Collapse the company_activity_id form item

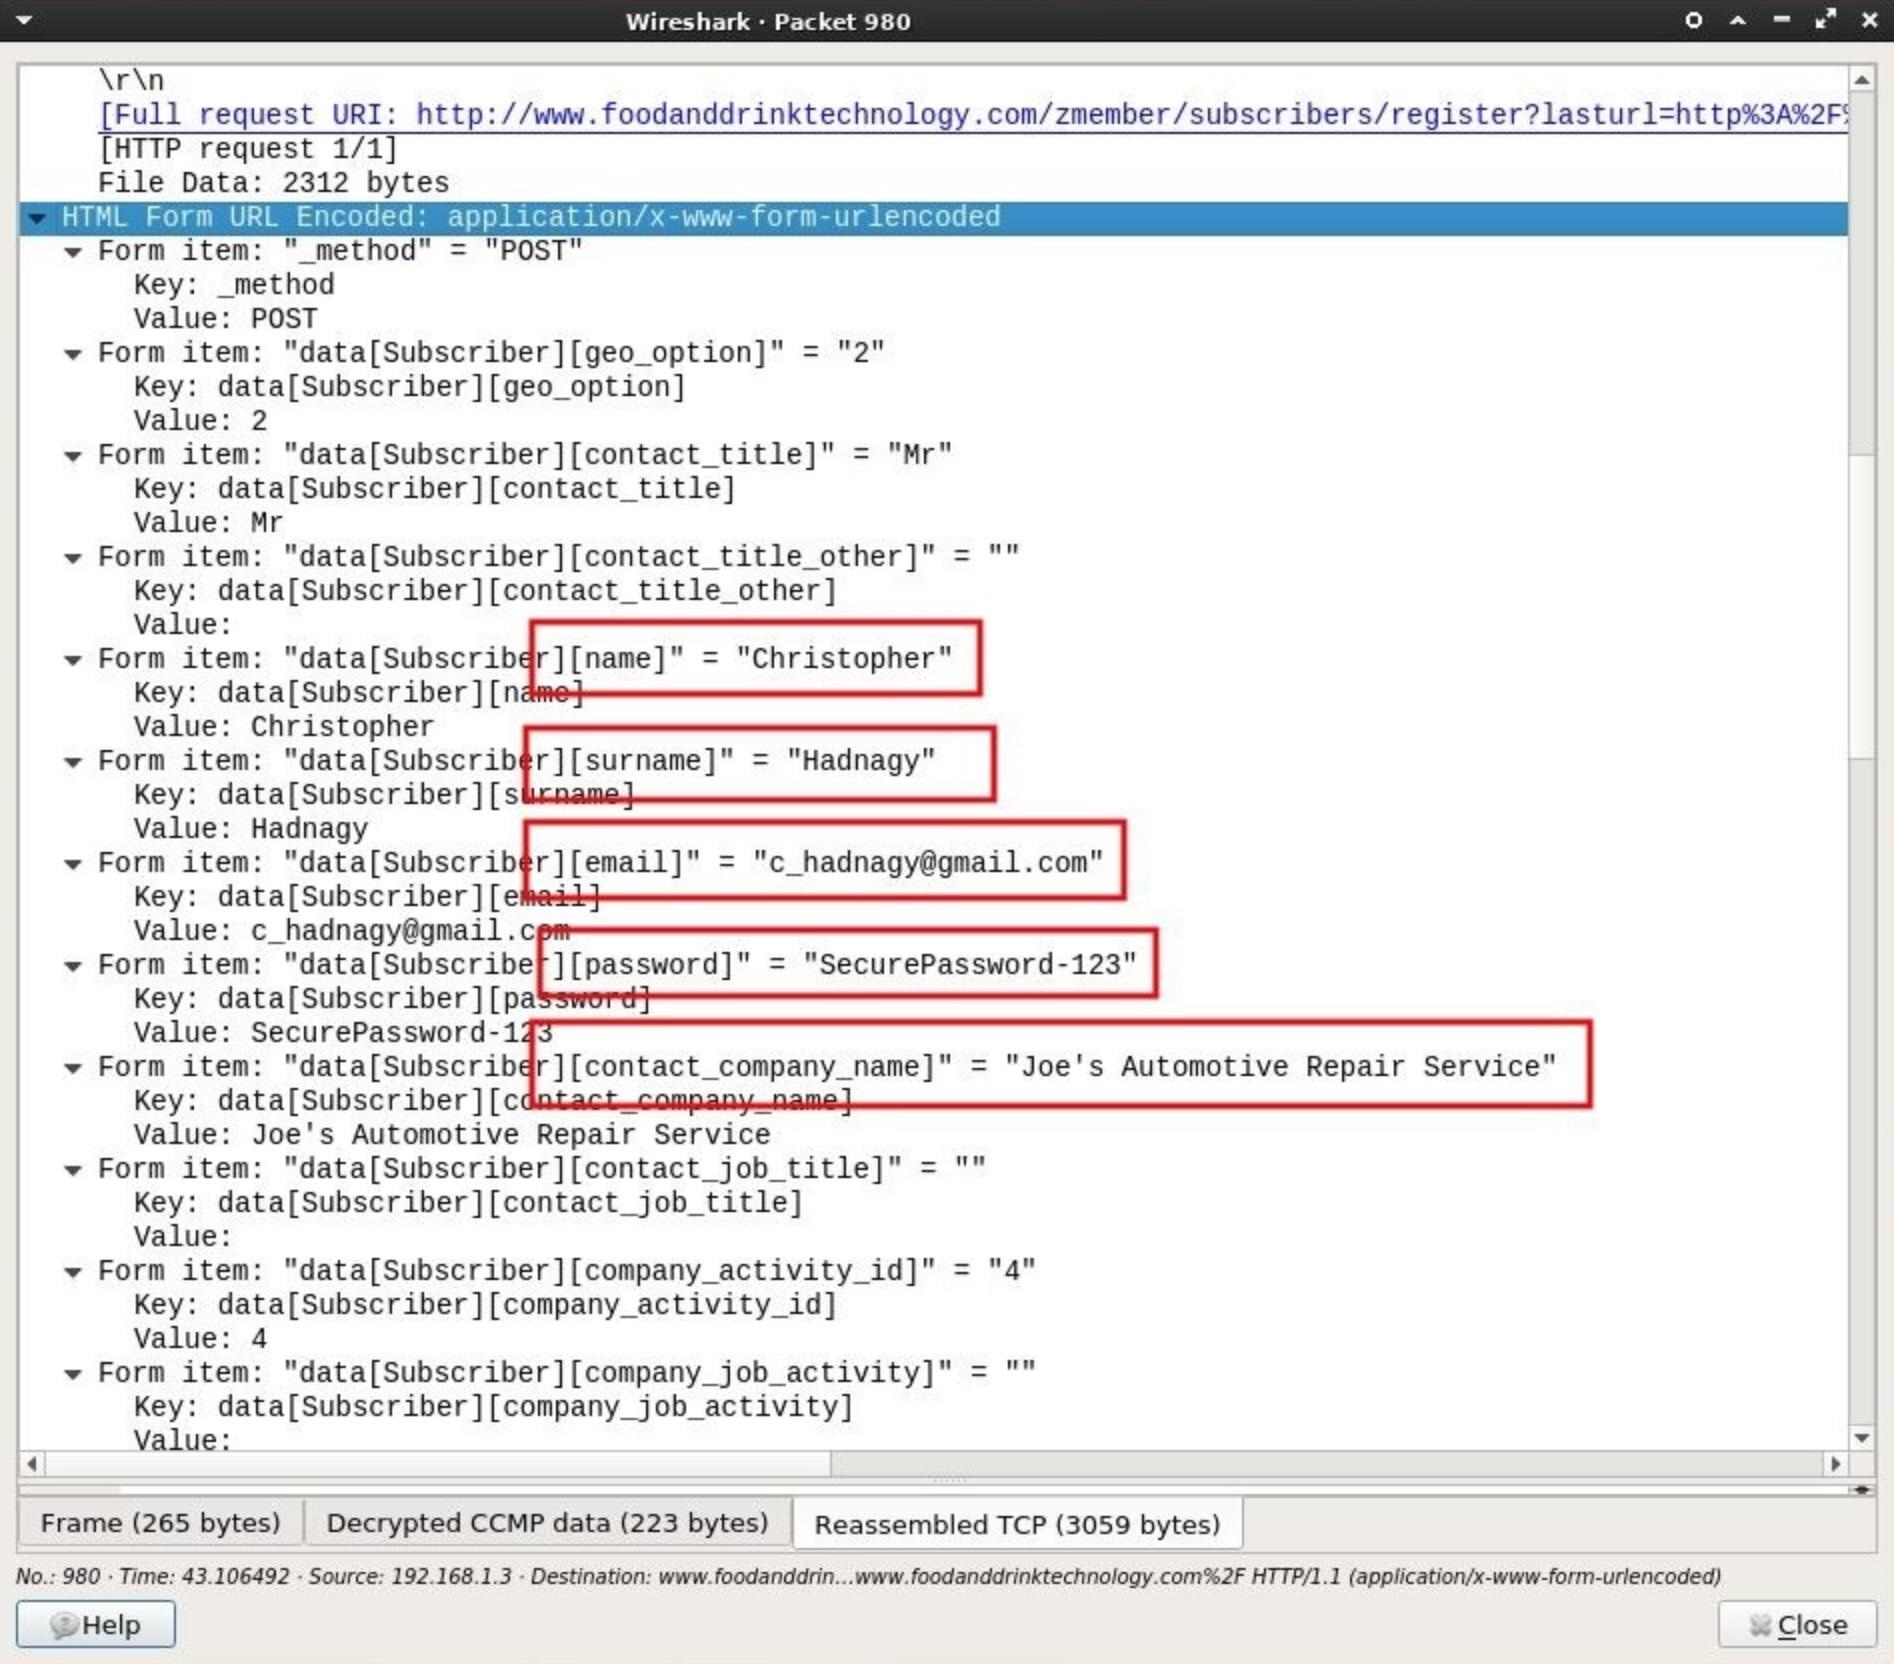tap(73, 1270)
